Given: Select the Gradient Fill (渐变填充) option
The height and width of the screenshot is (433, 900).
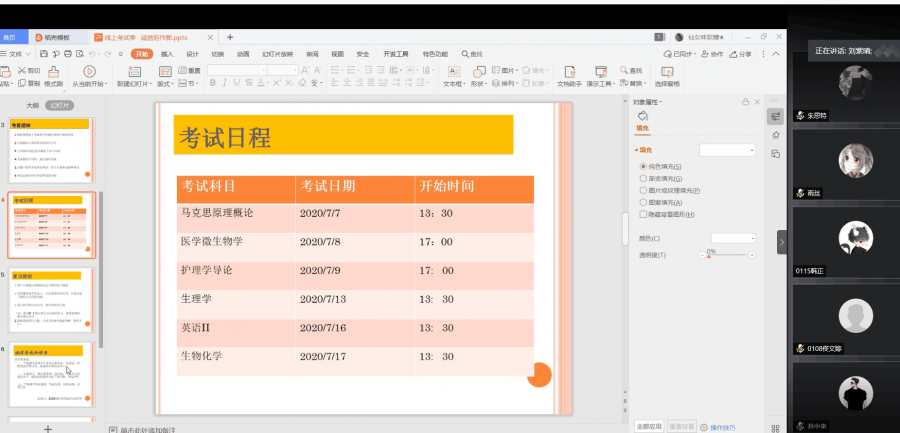Looking at the screenshot, I should coord(643,178).
